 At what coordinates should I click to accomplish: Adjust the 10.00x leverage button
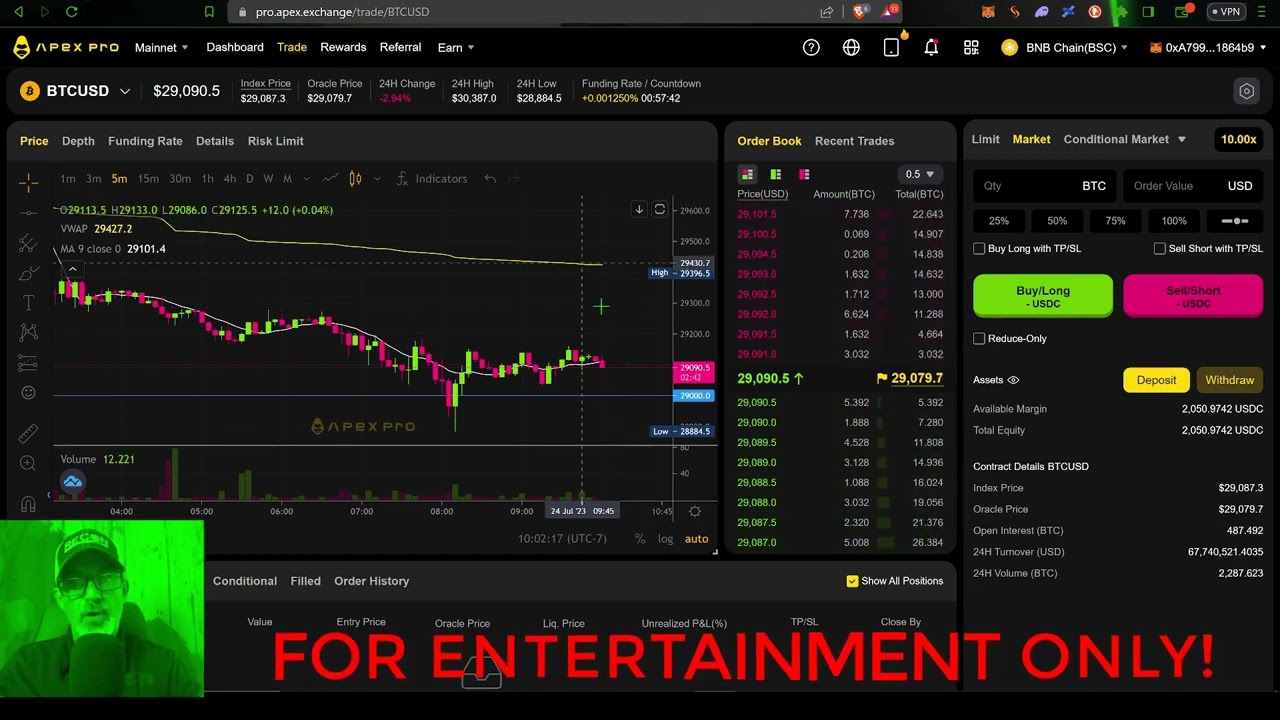tap(1238, 140)
